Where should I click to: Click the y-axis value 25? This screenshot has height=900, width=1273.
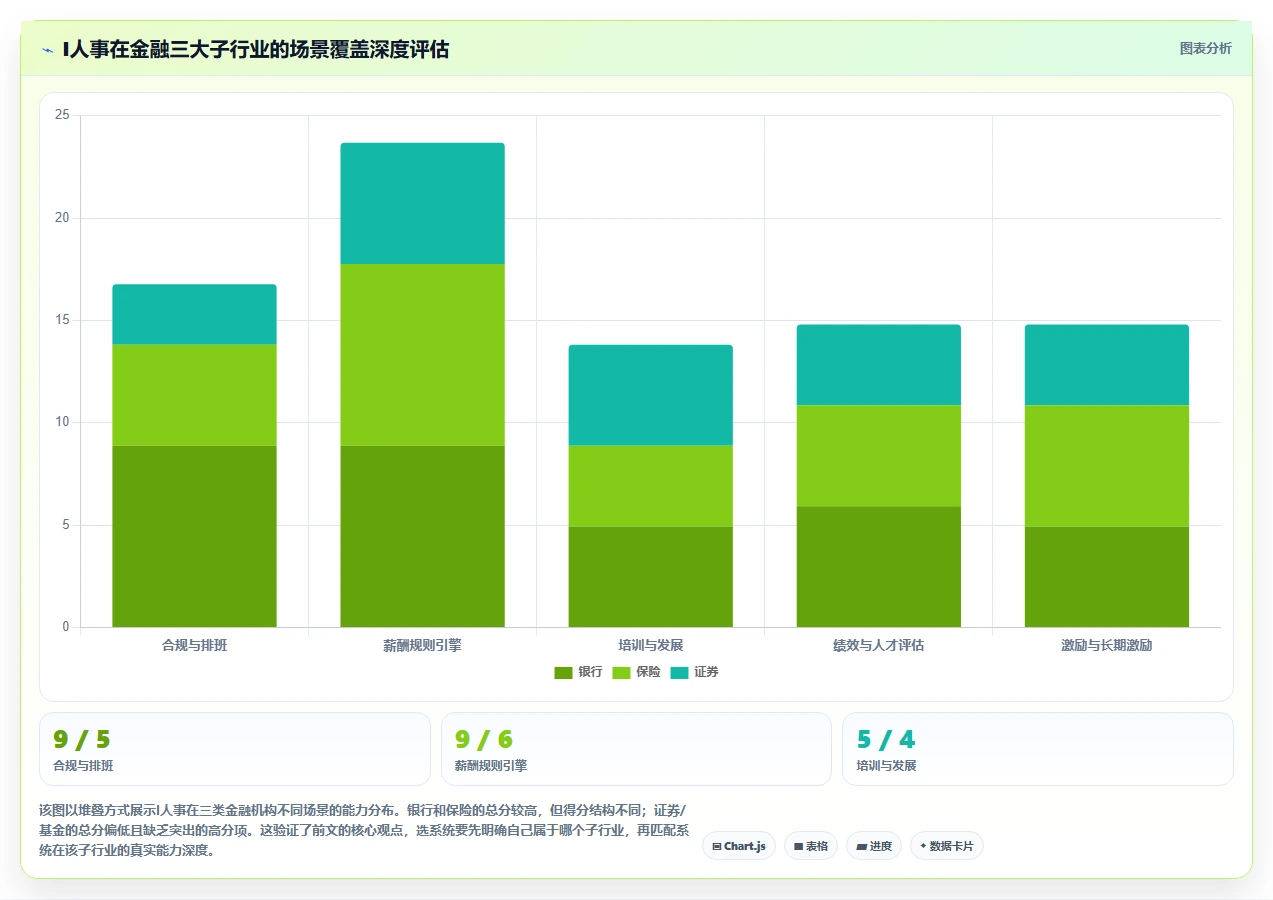coord(62,115)
